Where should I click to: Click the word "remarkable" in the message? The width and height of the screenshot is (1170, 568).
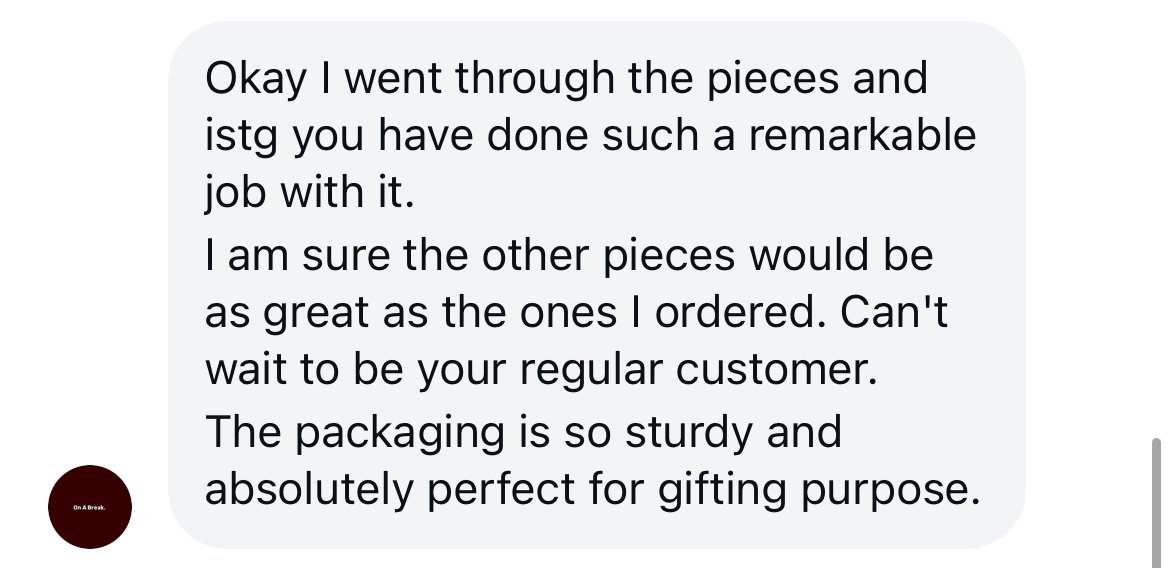tap(862, 135)
